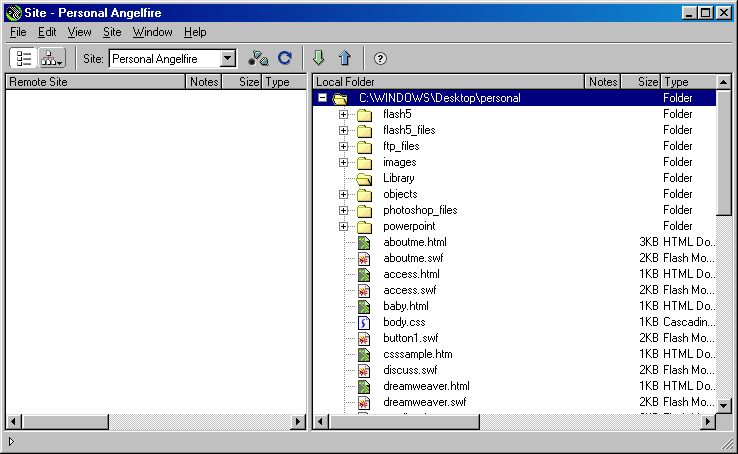Select aboutme.html in the file list
The image size is (738, 454).
tap(414, 242)
